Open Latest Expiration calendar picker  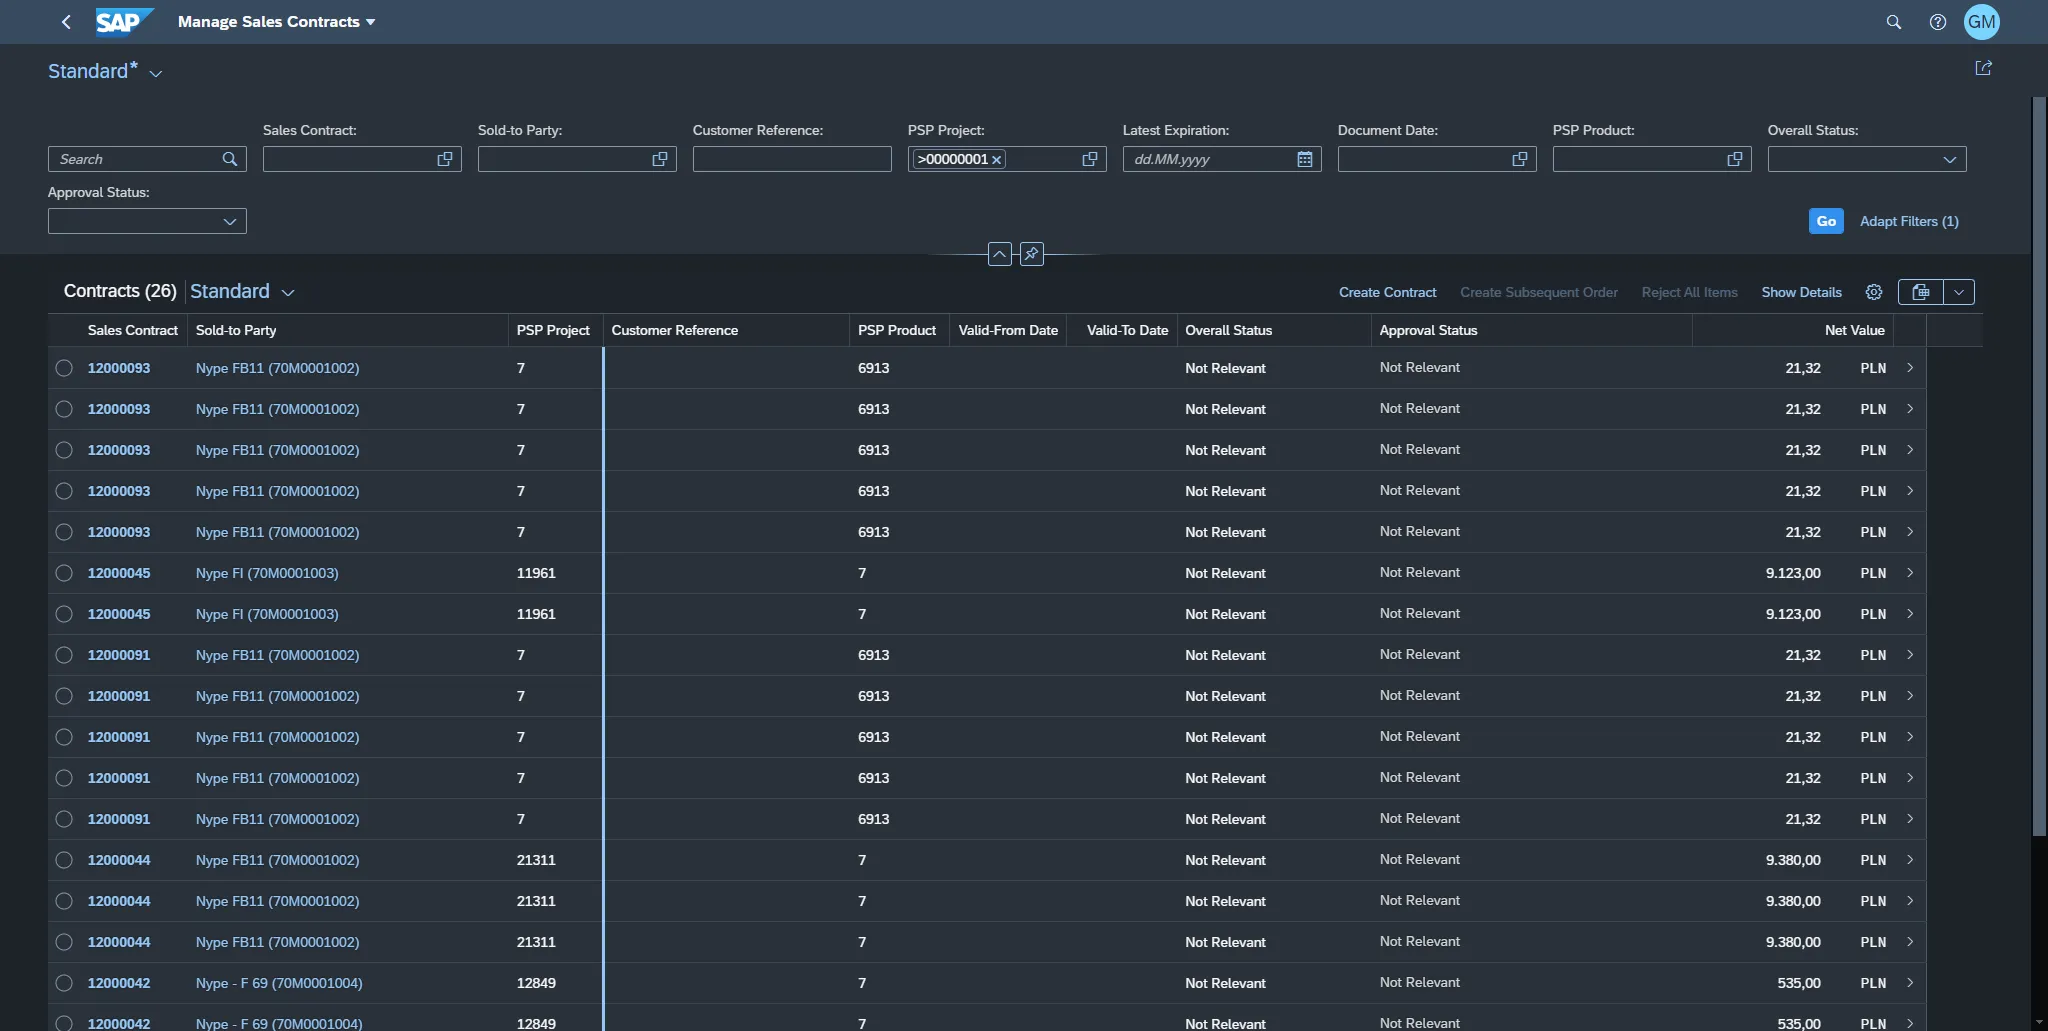point(1304,159)
